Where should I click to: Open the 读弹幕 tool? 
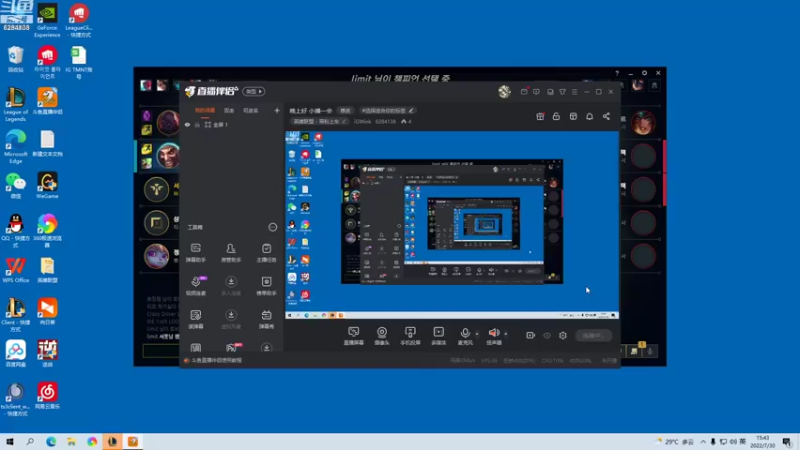click(x=195, y=319)
